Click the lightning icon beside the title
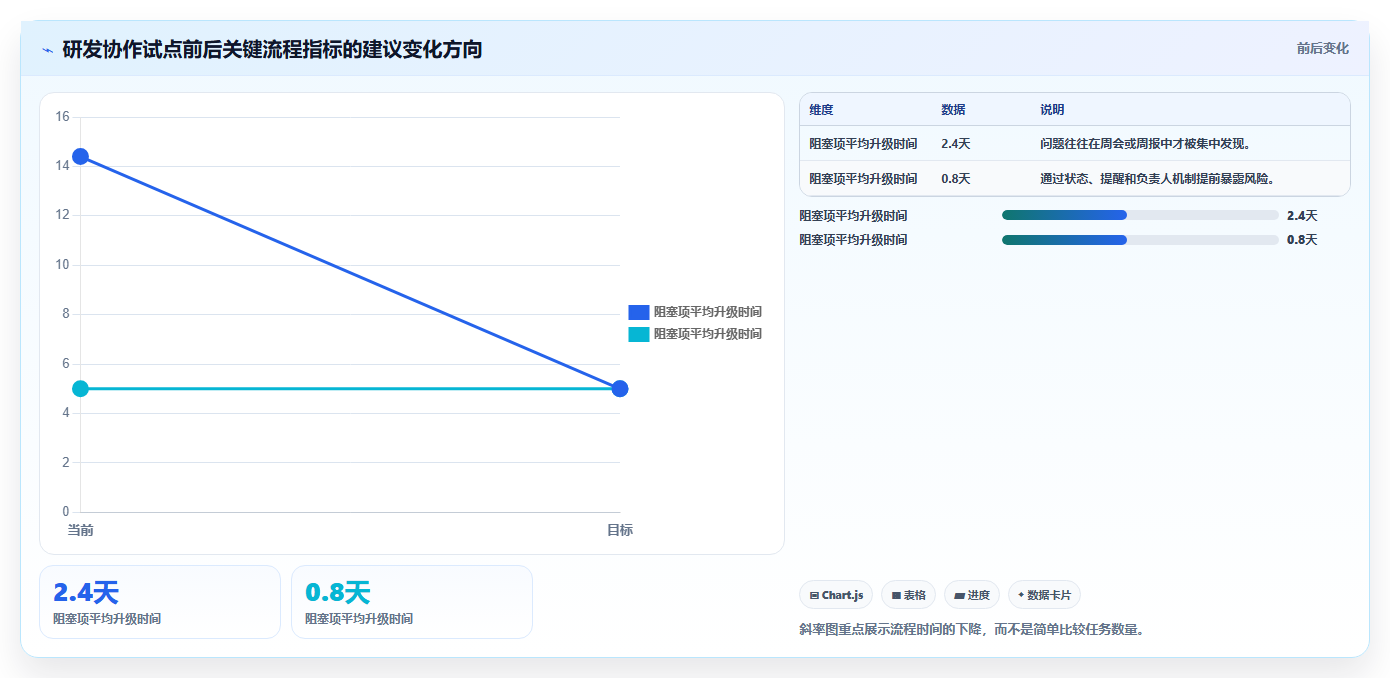 tap(47, 49)
